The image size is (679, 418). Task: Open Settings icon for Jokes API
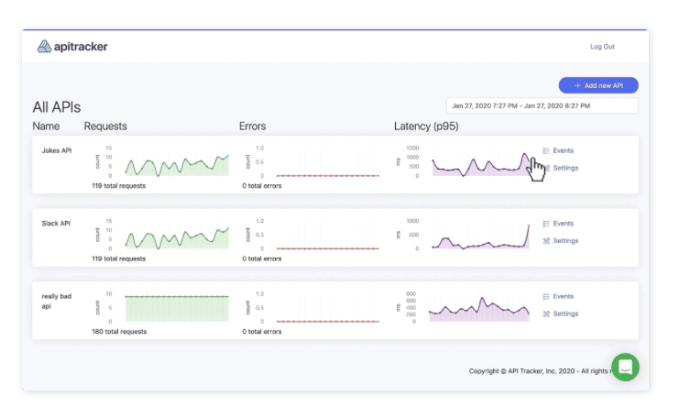[547, 168]
